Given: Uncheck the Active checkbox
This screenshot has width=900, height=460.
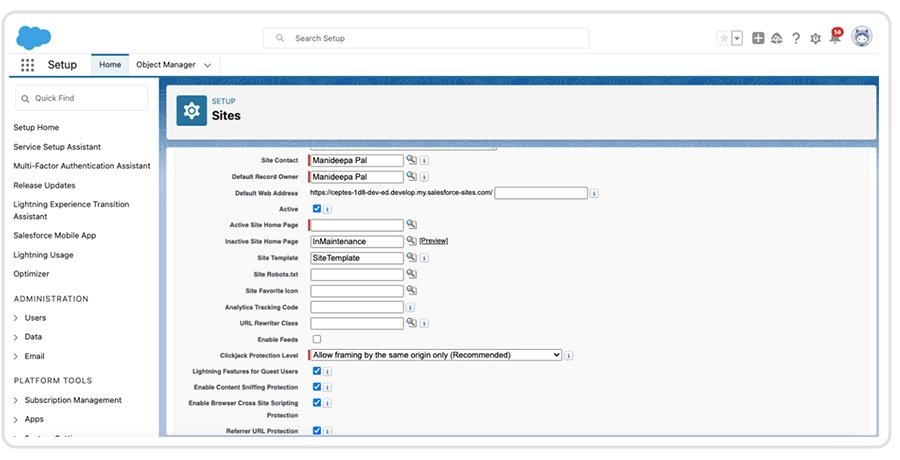Looking at the screenshot, I should pos(317,208).
